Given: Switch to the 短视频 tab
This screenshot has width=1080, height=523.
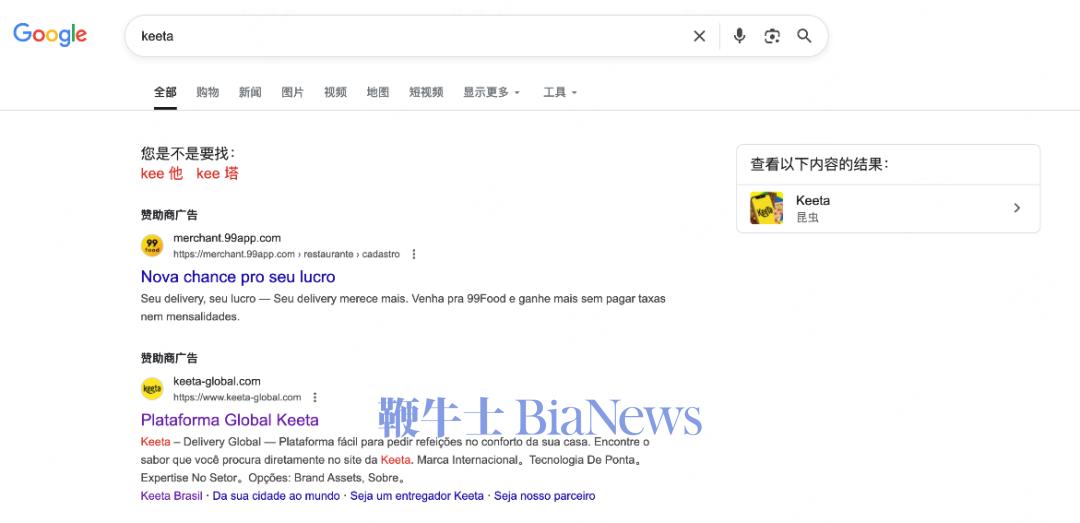Looking at the screenshot, I should point(426,92).
